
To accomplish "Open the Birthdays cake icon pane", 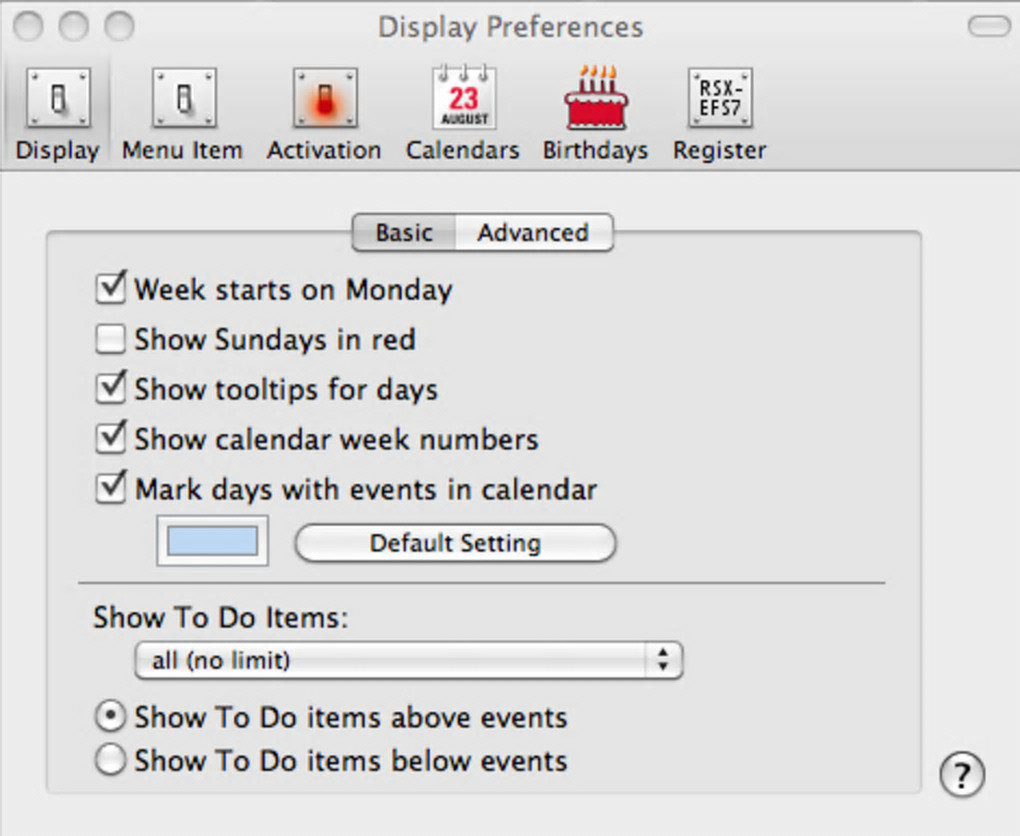I will pyautogui.click(x=595, y=112).
